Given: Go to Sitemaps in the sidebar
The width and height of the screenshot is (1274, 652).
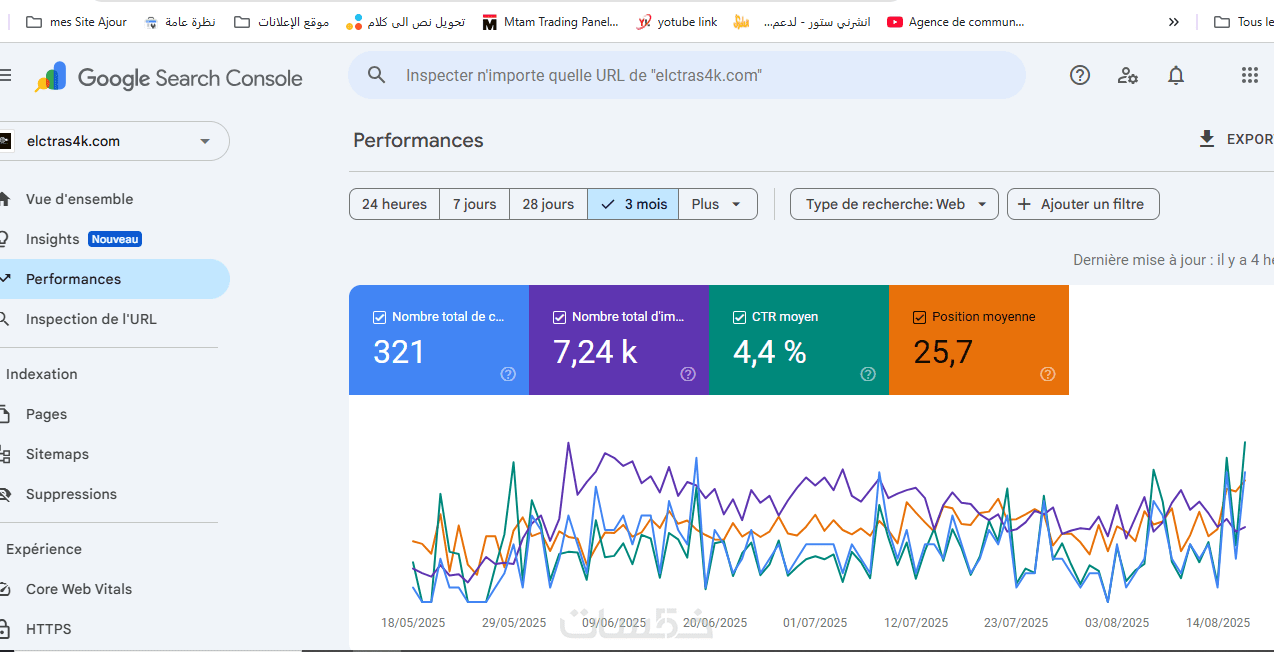Looking at the screenshot, I should point(57,454).
